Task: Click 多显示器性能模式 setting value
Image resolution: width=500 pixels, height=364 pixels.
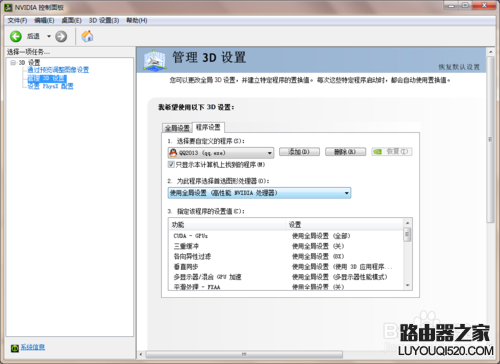Action: tap(339, 277)
